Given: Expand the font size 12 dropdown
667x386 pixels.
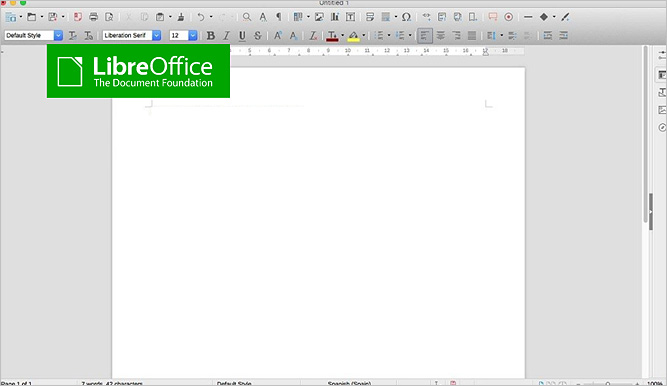Looking at the screenshot, I should tap(193, 36).
